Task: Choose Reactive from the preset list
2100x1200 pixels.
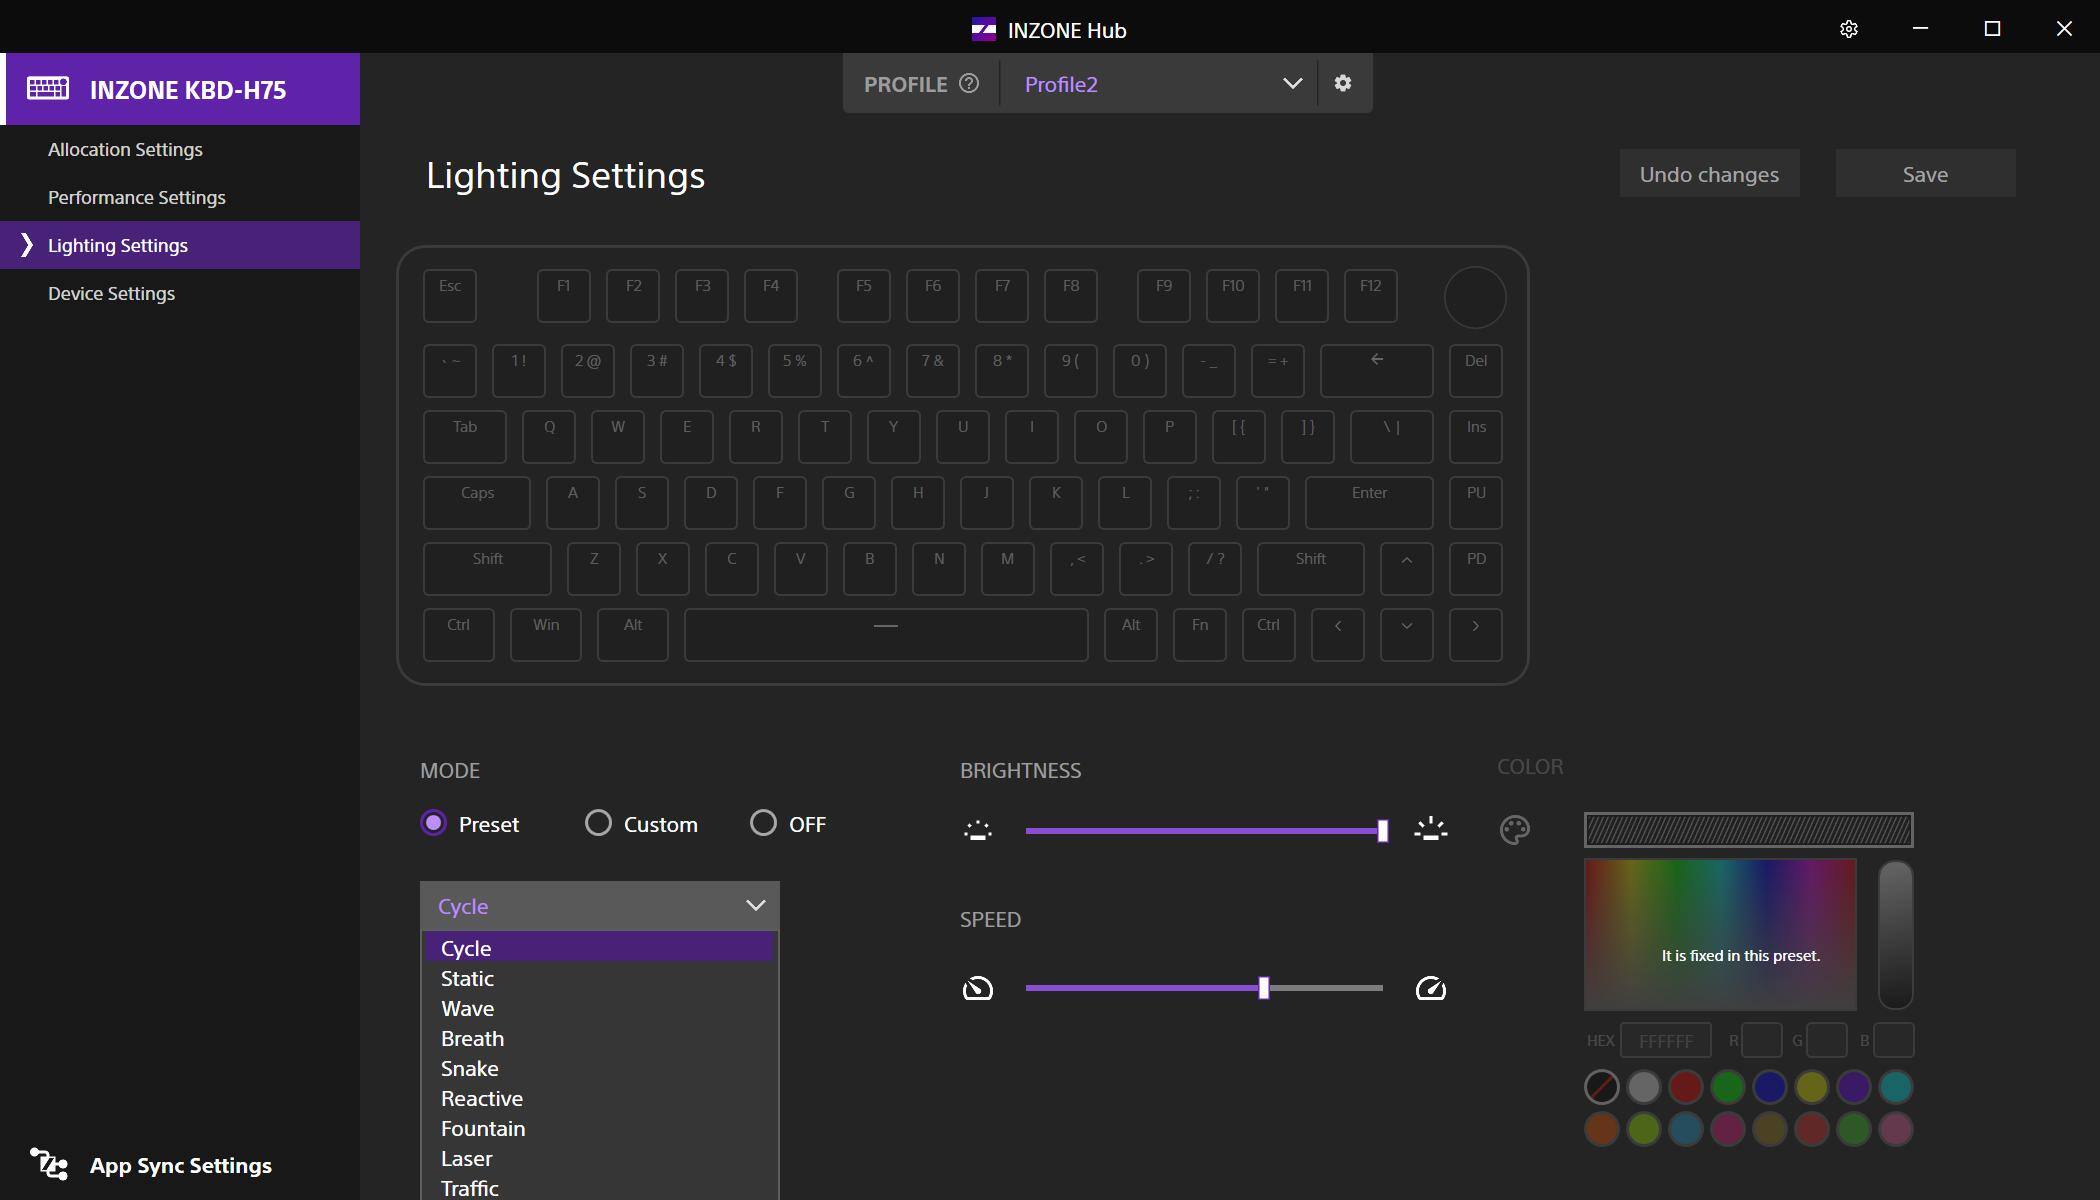Action: coord(482,1098)
